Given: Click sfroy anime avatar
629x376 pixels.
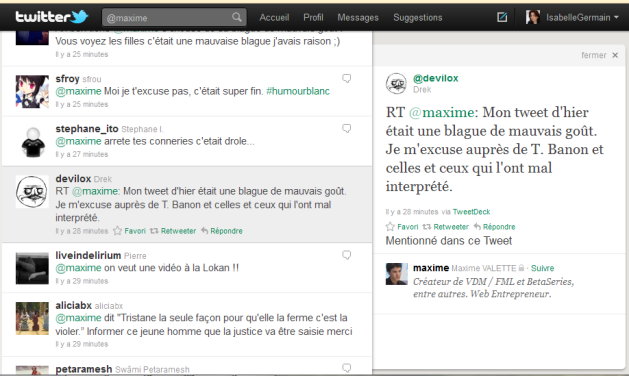Looking at the screenshot, I should (x=32, y=91).
